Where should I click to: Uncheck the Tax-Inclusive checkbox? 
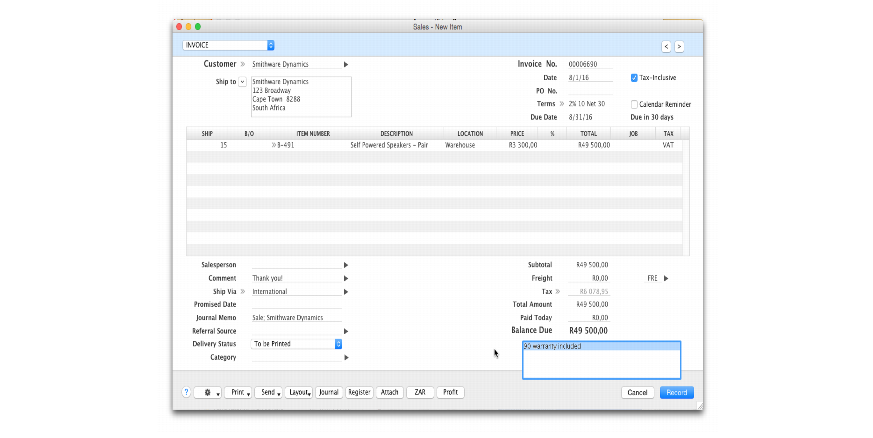(634, 77)
